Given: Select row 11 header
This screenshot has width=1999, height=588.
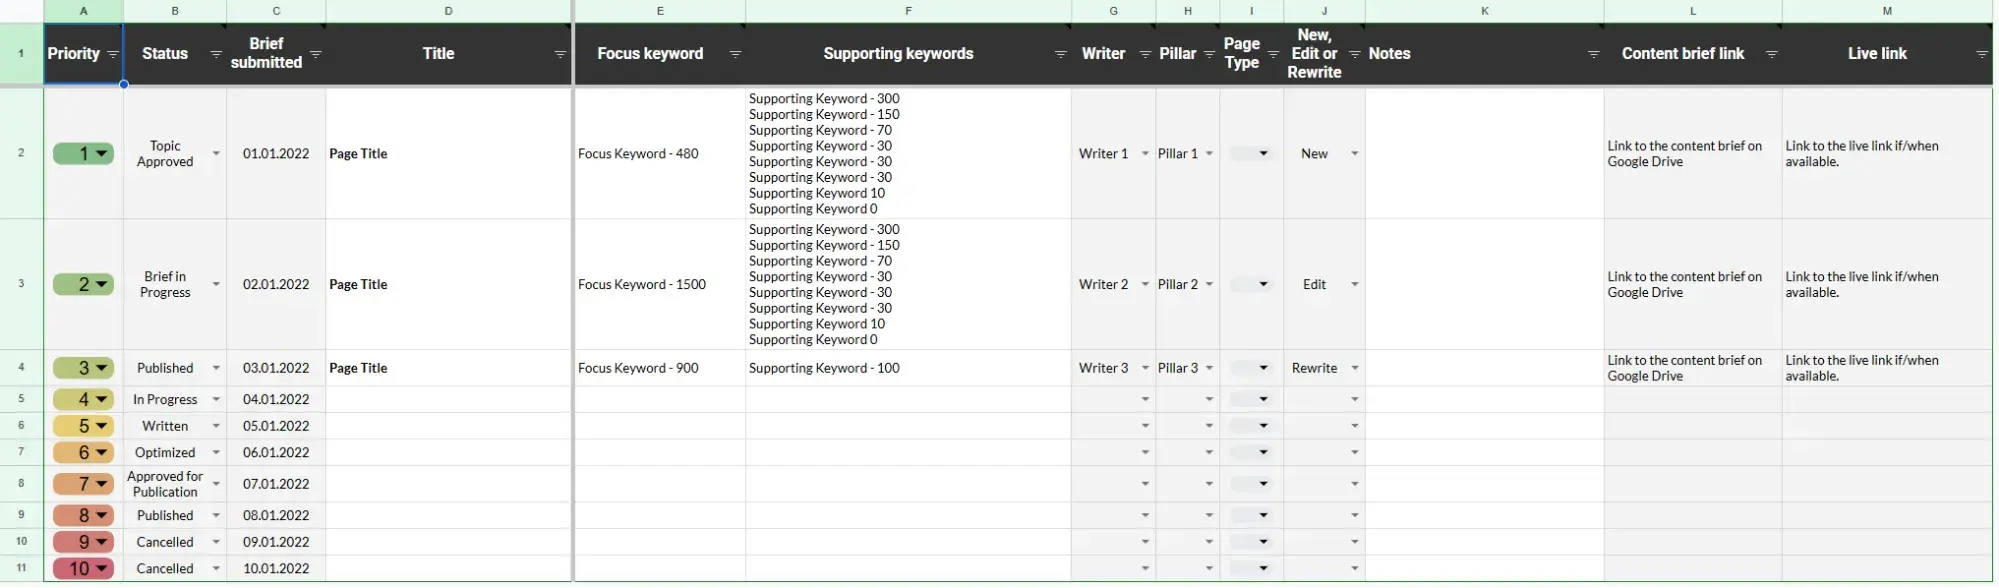Looking at the screenshot, I should [21, 568].
